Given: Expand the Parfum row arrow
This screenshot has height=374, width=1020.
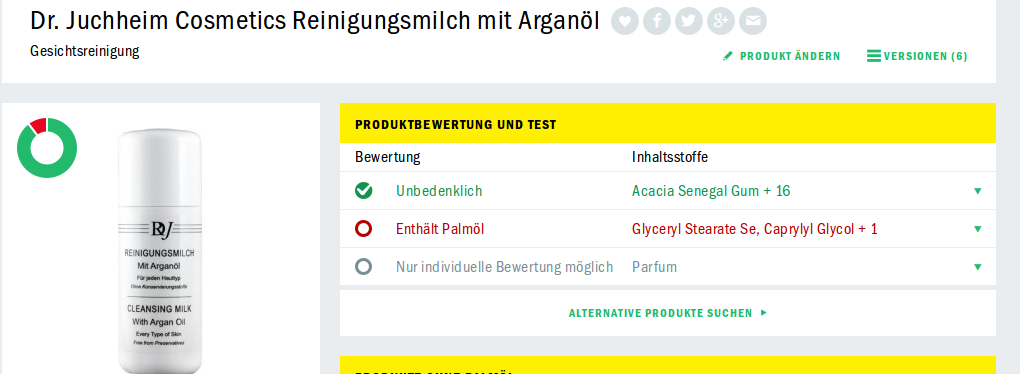Looking at the screenshot, I should [977, 267].
